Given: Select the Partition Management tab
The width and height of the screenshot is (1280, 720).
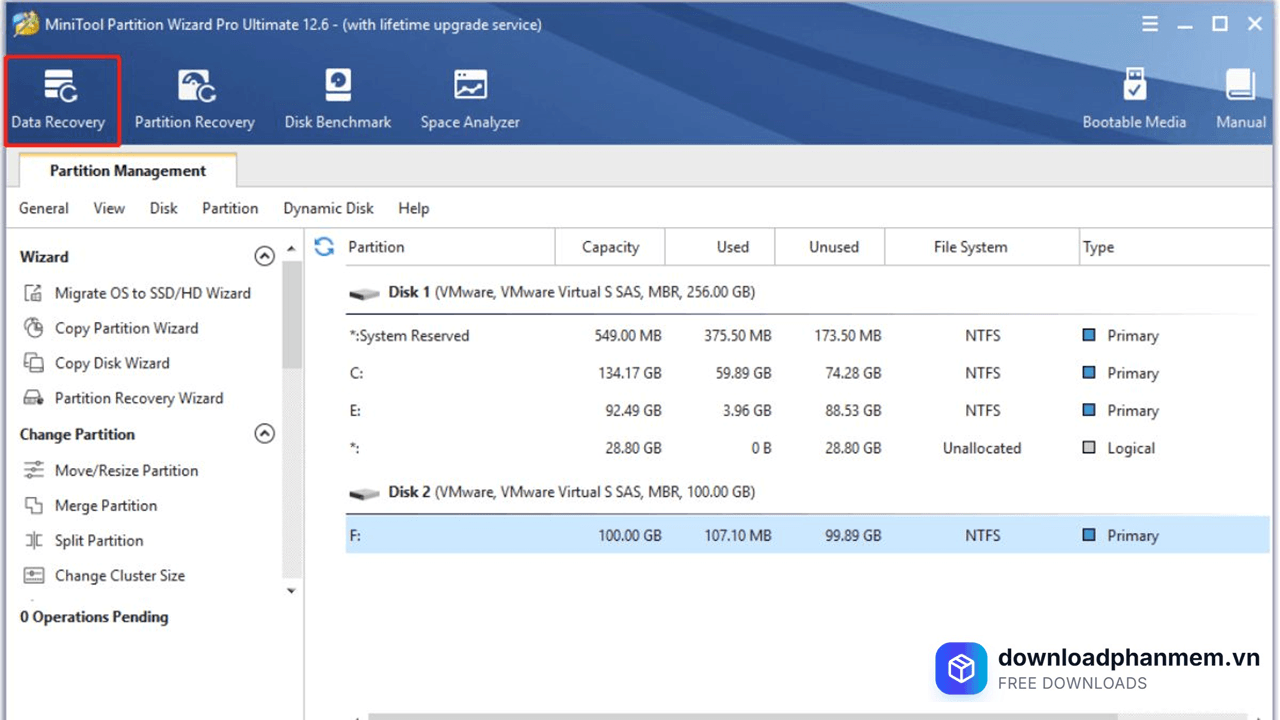Looking at the screenshot, I should coord(128,171).
